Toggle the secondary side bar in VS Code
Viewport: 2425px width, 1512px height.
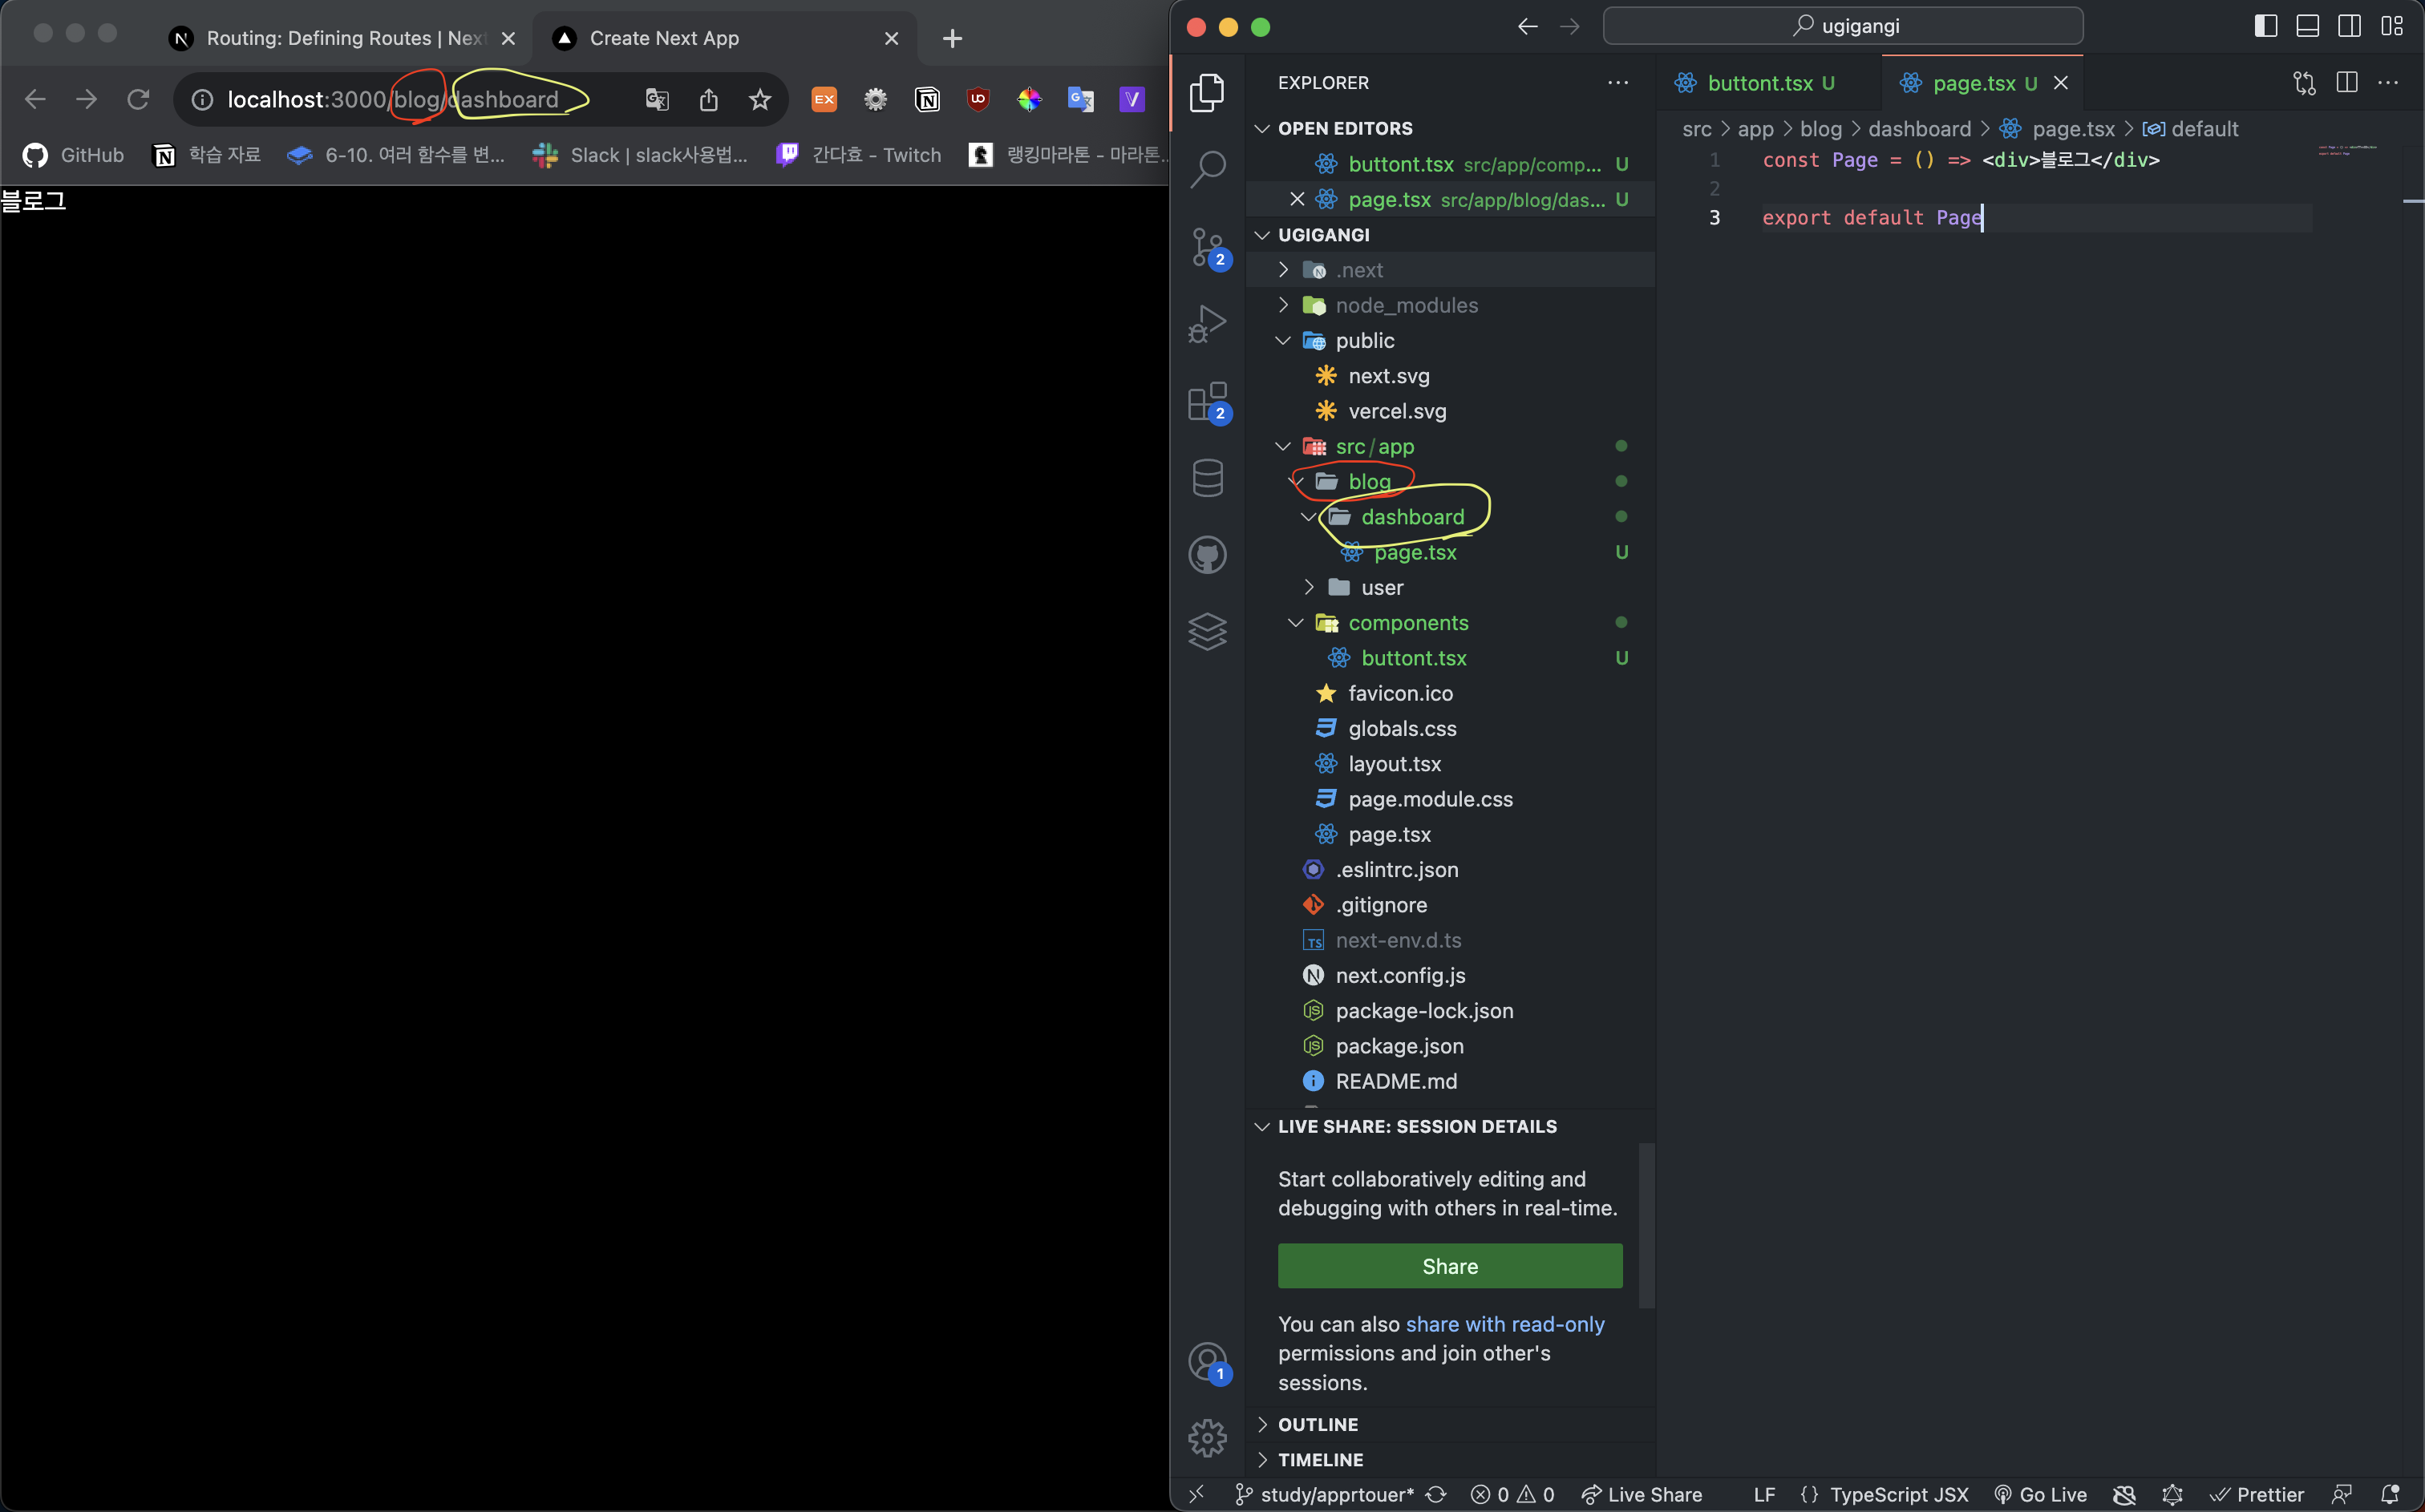(2350, 26)
